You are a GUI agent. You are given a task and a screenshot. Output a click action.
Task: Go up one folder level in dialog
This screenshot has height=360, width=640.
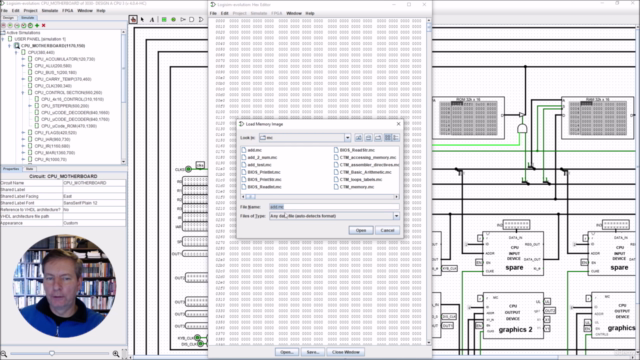tap(358, 138)
